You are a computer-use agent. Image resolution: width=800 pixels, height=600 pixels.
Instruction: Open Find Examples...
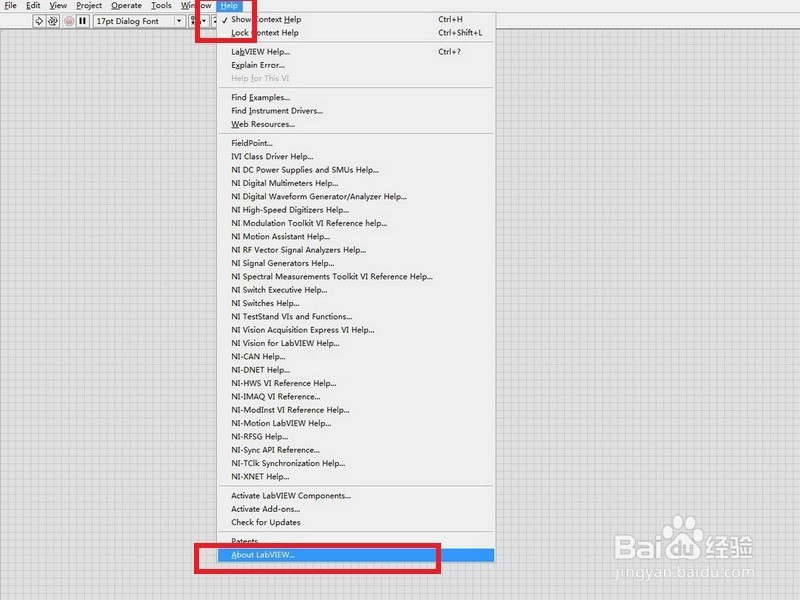point(356,97)
